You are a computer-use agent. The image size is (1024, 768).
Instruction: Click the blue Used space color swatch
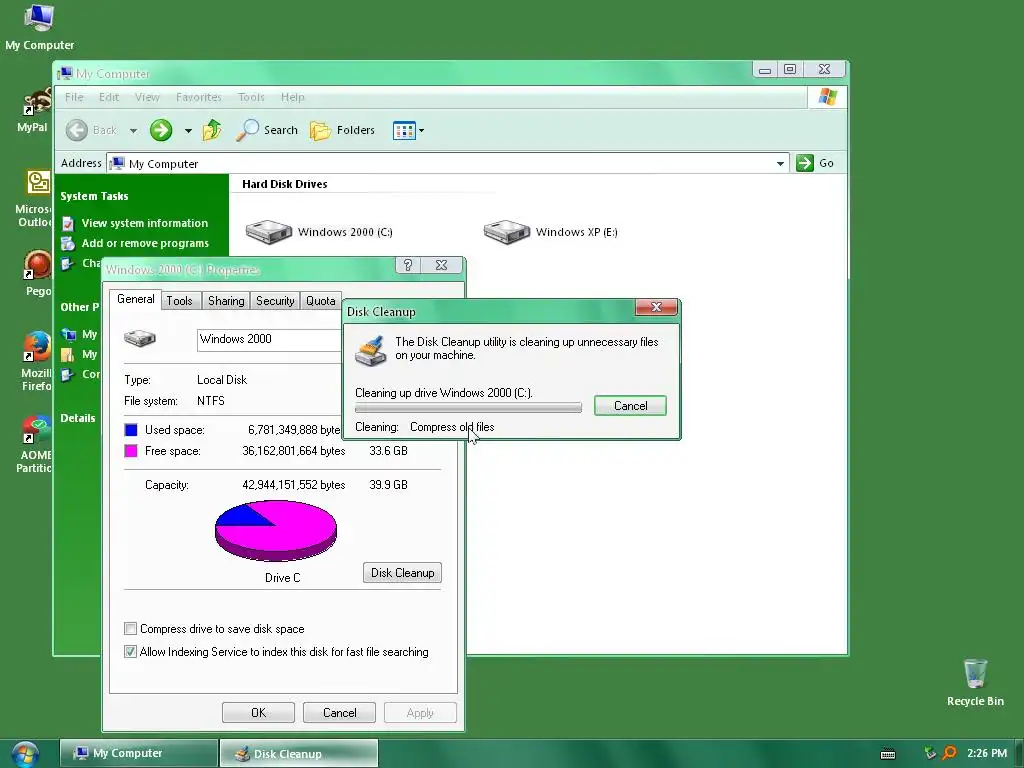(x=131, y=430)
